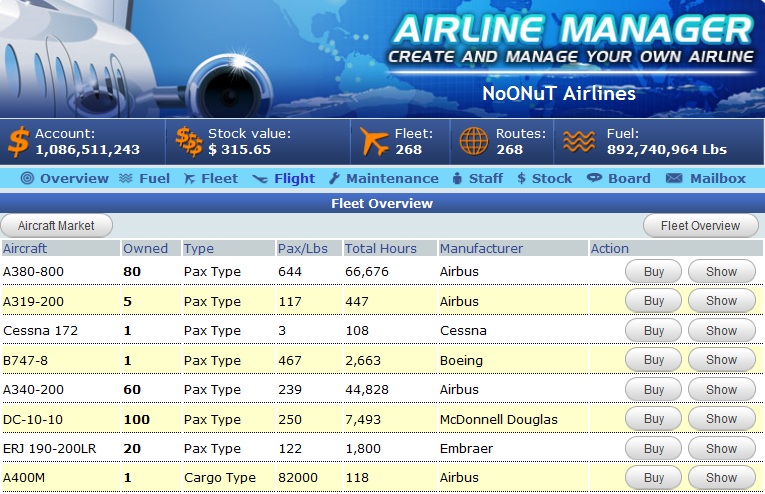The height and width of the screenshot is (494, 765).
Task: Click the Stock value money icon
Action: [189, 142]
